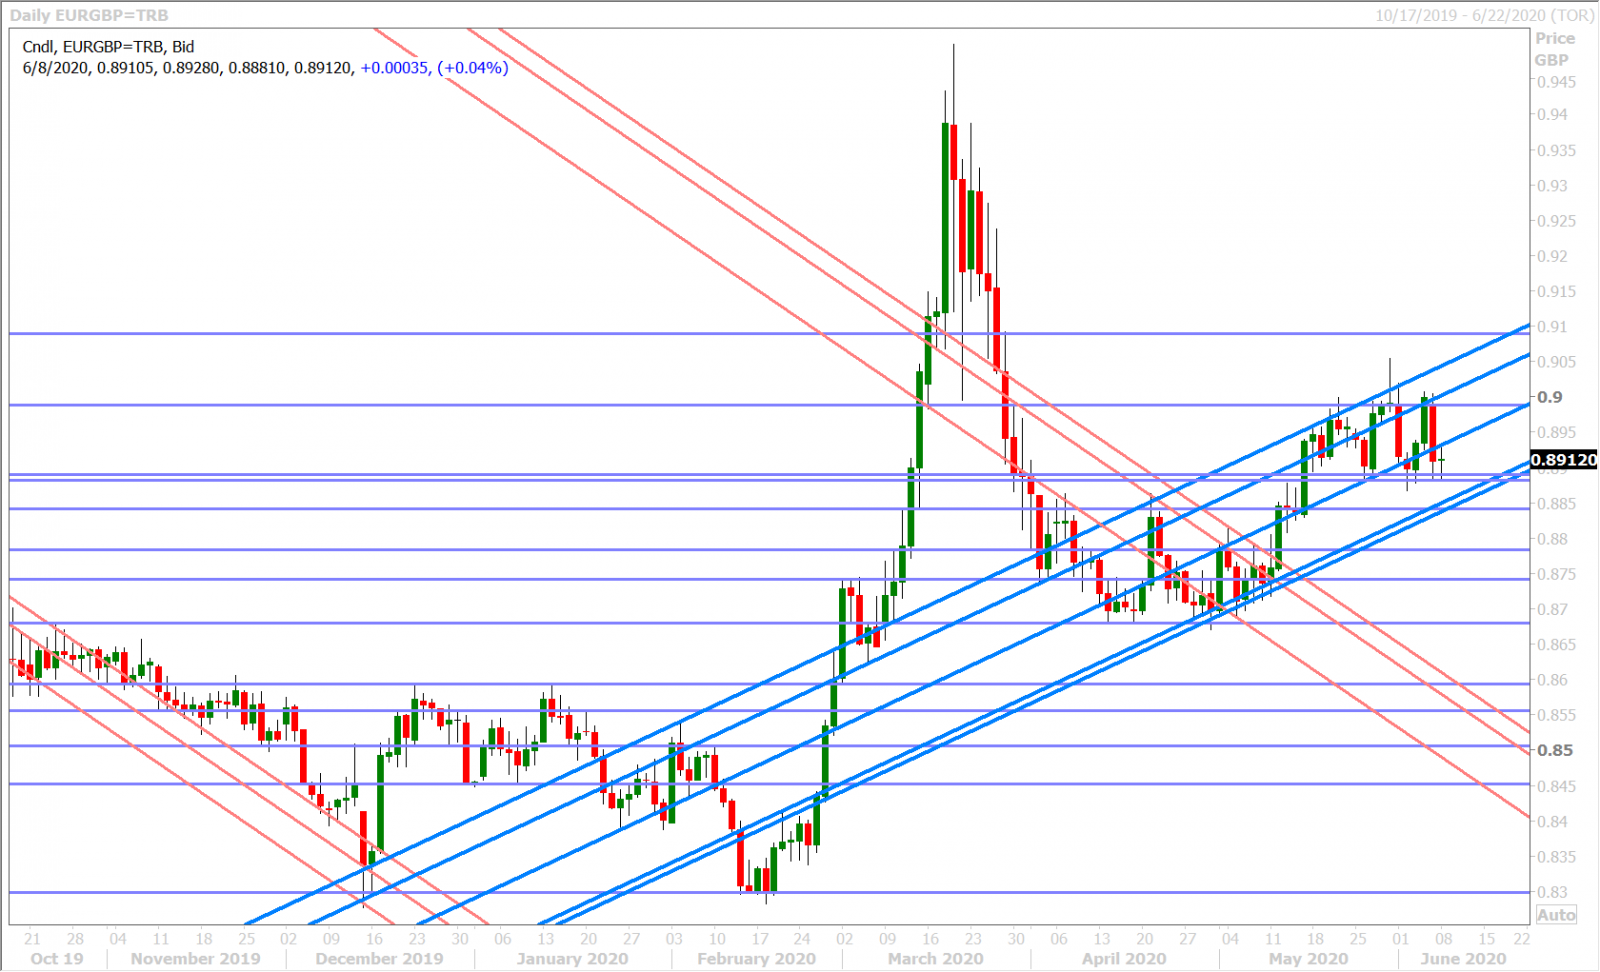Click the 'Oct 19' month label
Viewport: 1600px width, 972px height.
pos(57,959)
